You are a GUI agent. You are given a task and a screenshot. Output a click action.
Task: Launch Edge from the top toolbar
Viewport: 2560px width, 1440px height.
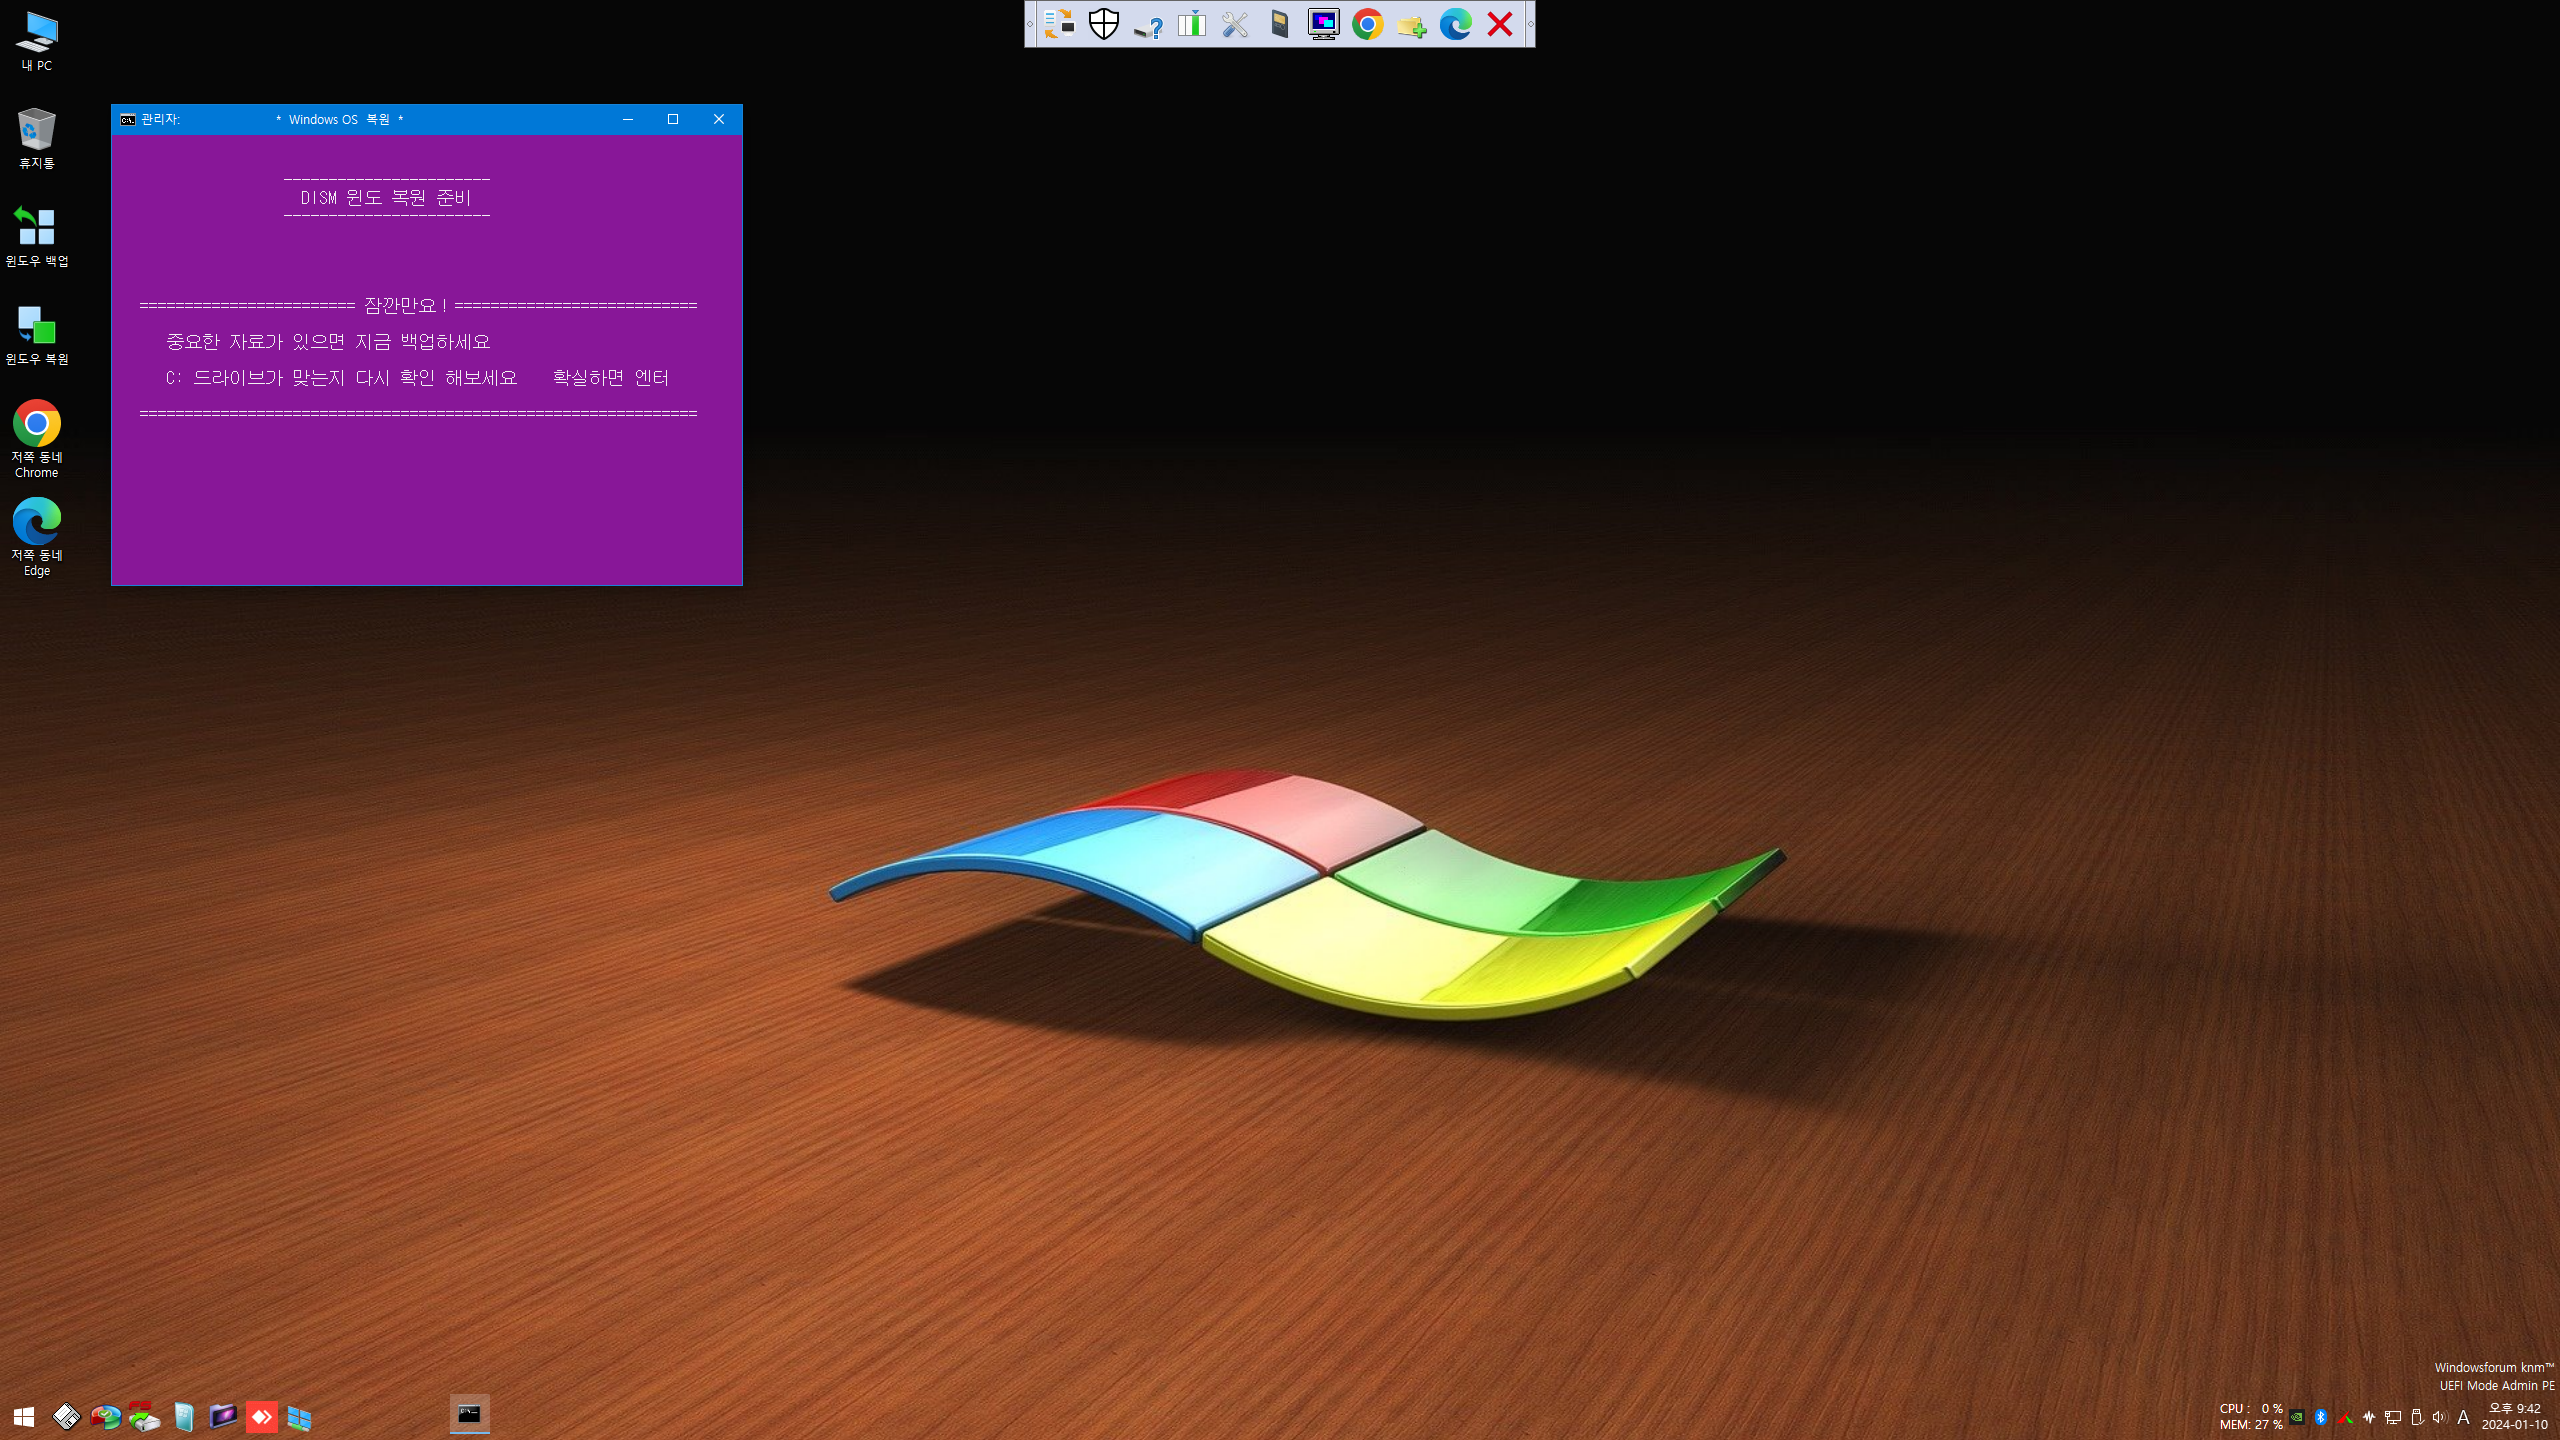1455,24
